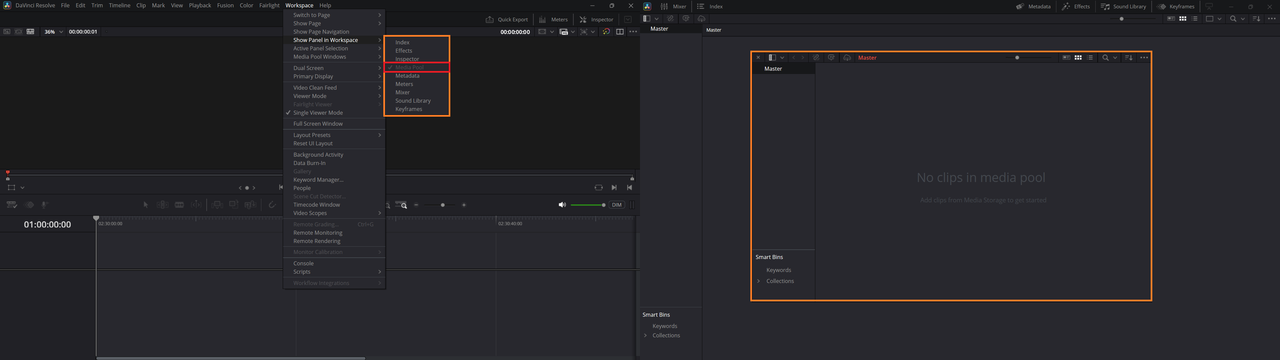Click floating media pool sort icon
The image size is (1280, 360).
point(1129,58)
